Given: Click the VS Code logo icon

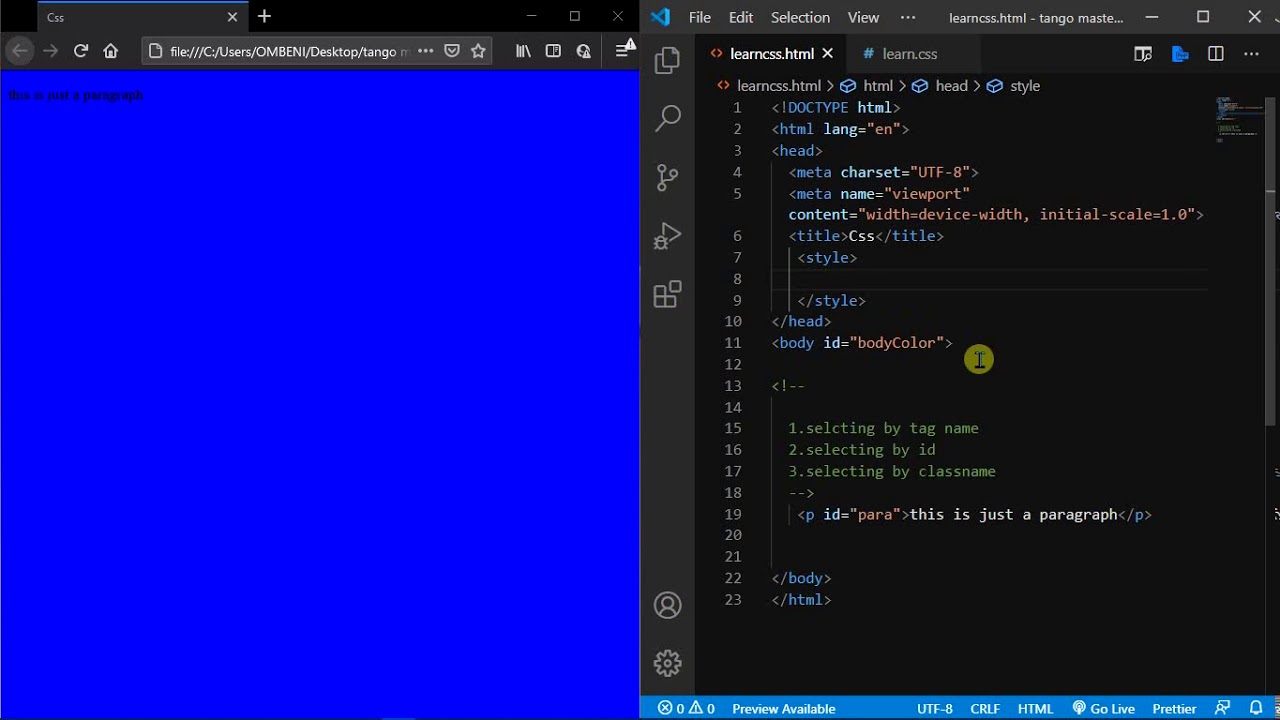Looking at the screenshot, I should click(x=659, y=17).
